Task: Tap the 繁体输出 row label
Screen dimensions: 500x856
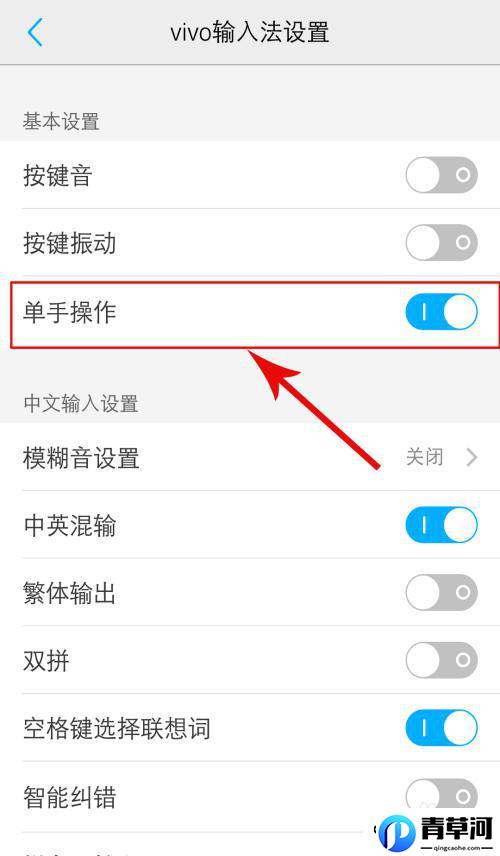Action: pos(69,593)
